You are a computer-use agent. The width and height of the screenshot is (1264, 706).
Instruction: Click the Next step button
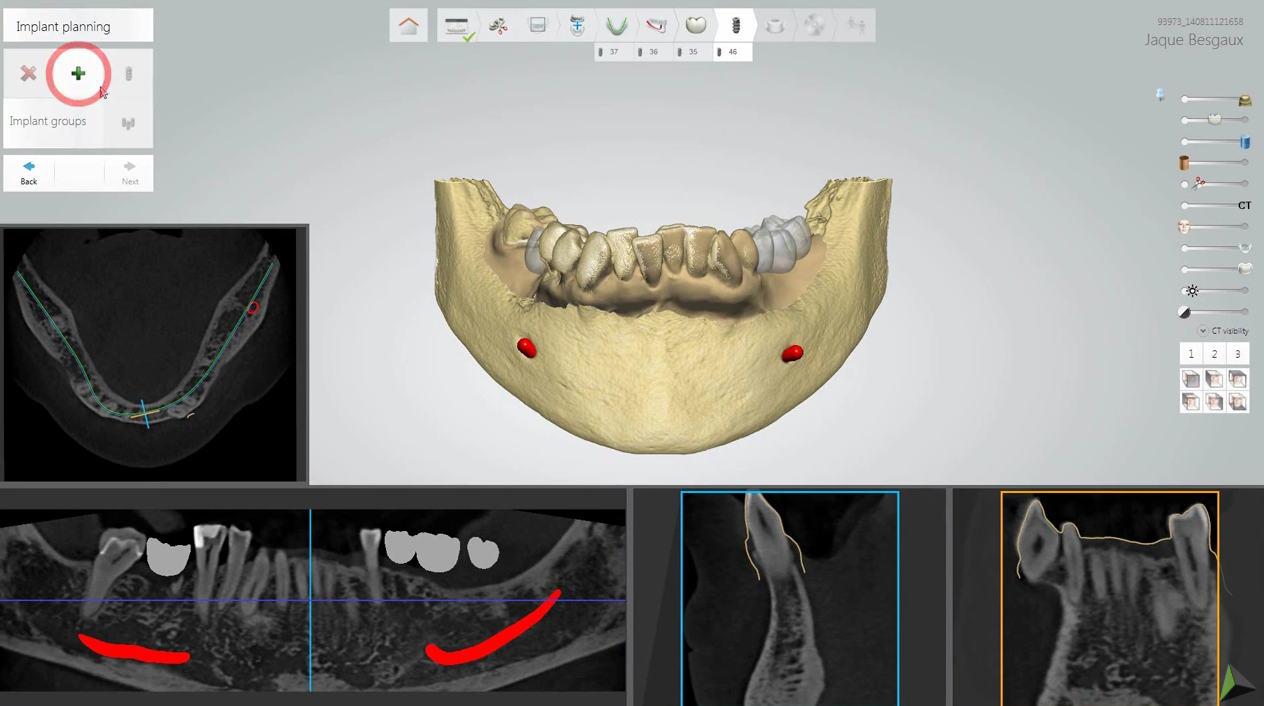[x=130, y=173]
